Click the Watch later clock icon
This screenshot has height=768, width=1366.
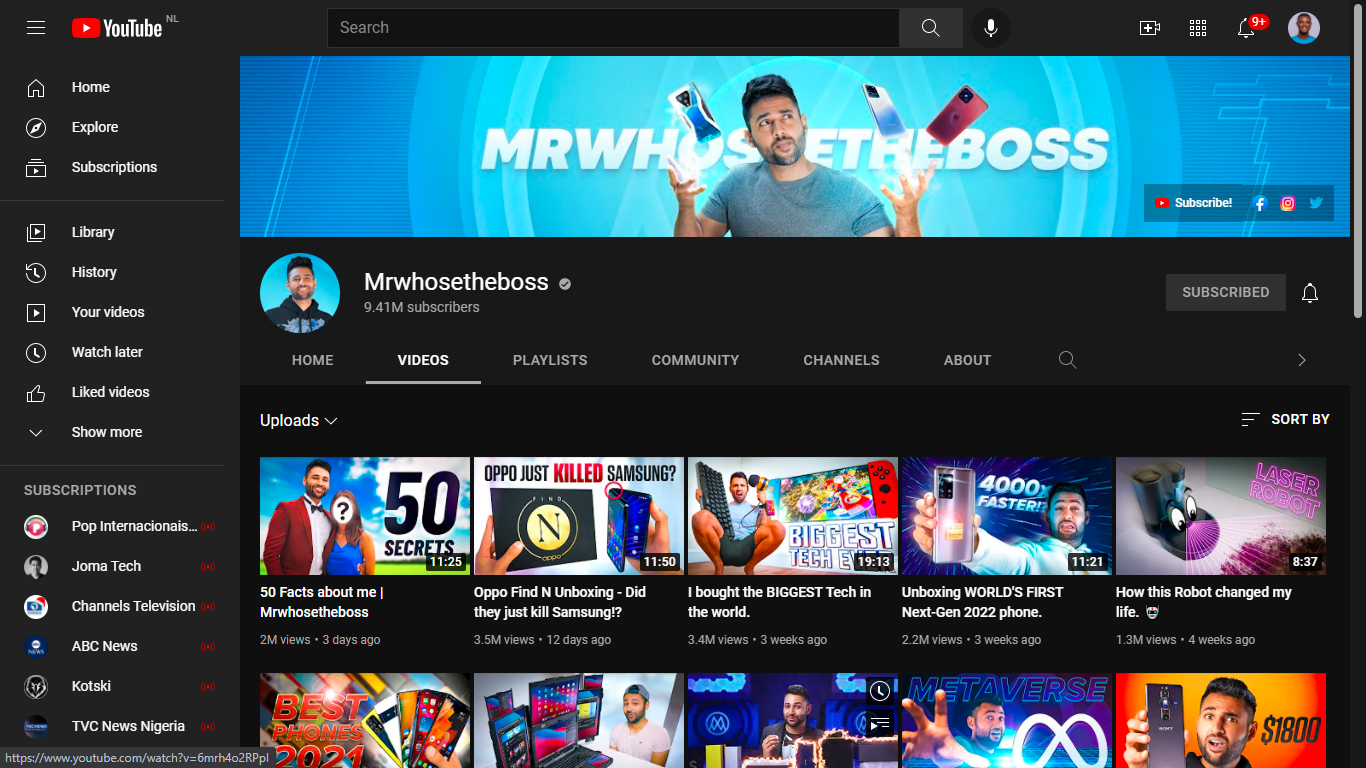click(x=36, y=352)
